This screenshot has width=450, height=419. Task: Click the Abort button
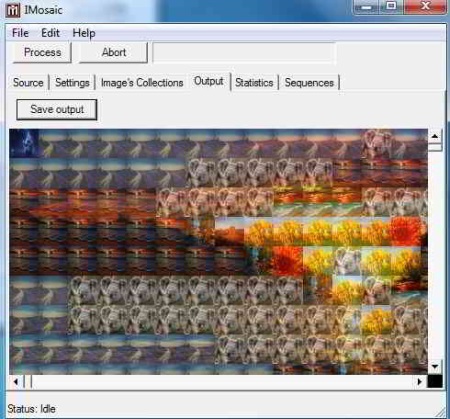click(x=114, y=52)
